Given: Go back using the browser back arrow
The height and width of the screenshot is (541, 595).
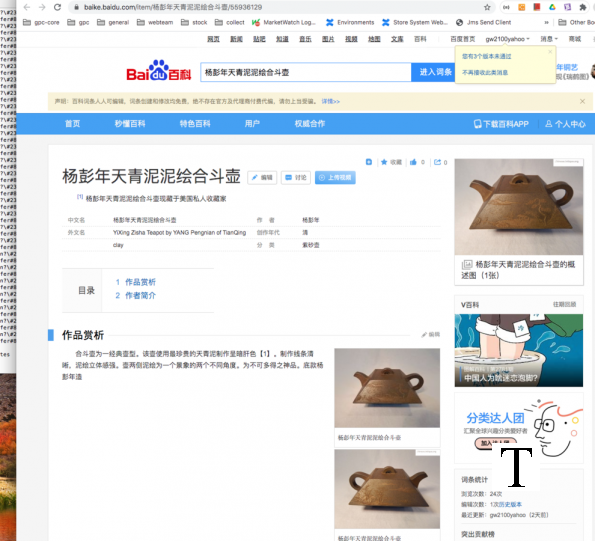Looking at the screenshot, I should tap(27, 7).
